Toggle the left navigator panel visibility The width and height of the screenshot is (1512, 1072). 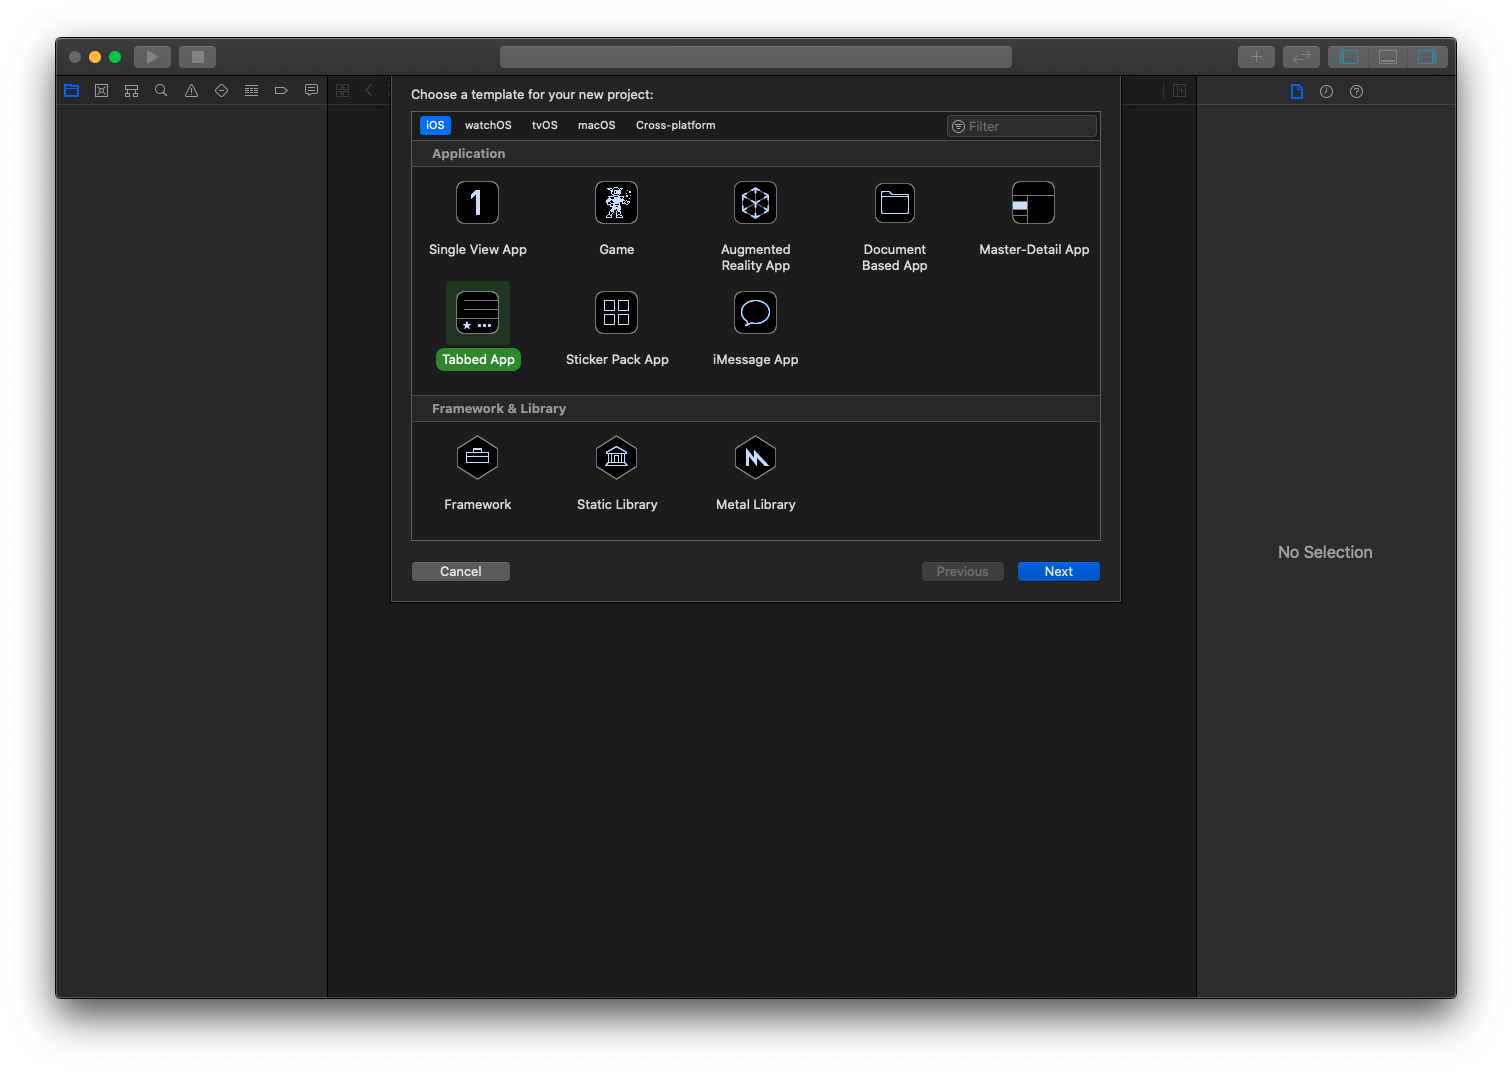[1348, 57]
